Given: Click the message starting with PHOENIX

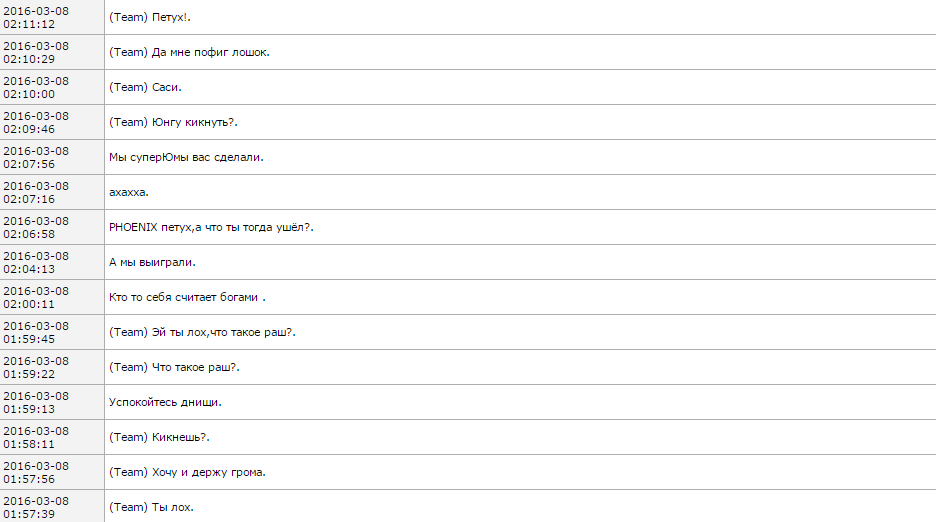Looking at the screenshot, I should (x=212, y=227).
